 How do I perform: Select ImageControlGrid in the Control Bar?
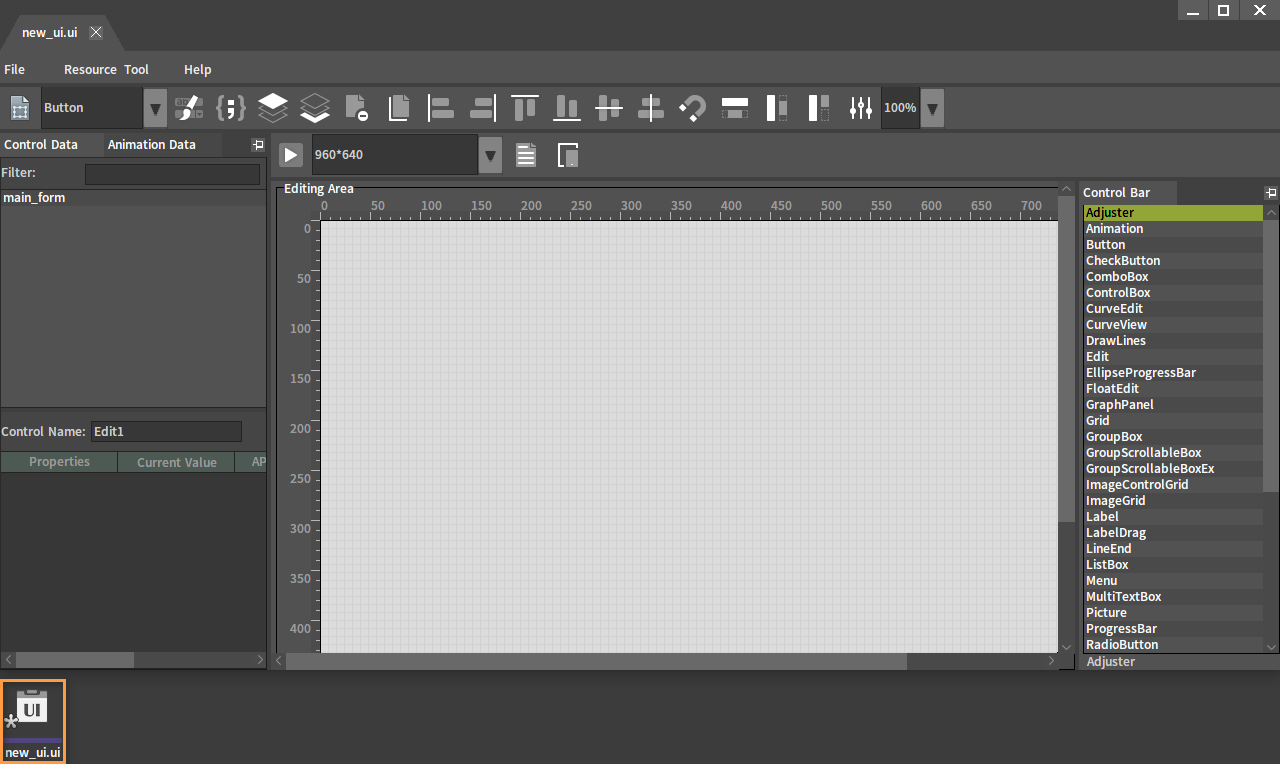pyautogui.click(x=1173, y=485)
